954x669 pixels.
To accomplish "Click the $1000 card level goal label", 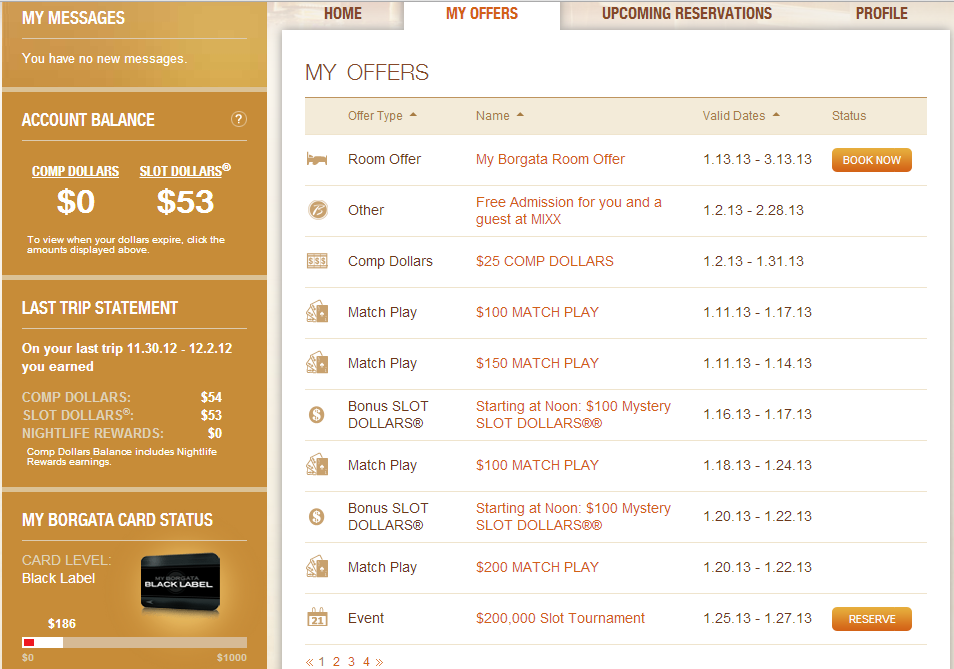I will (x=232, y=657).
